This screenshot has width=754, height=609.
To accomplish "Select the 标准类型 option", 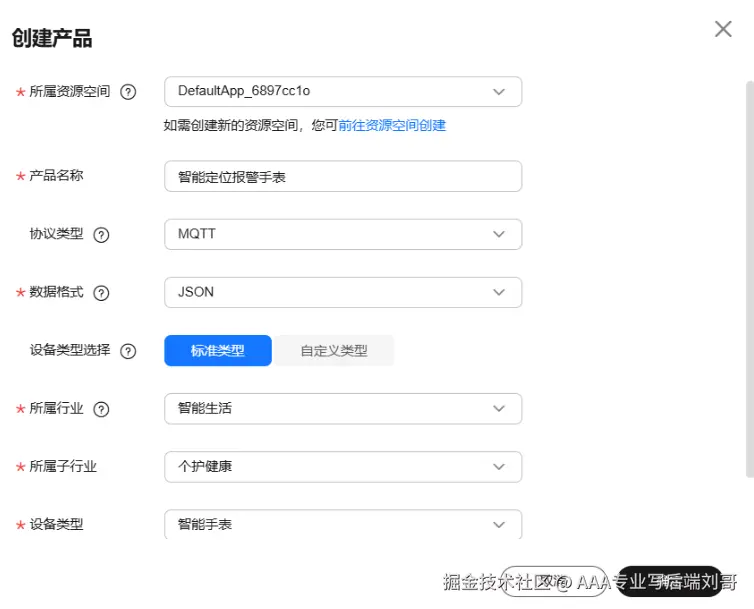I will point(218,351).
